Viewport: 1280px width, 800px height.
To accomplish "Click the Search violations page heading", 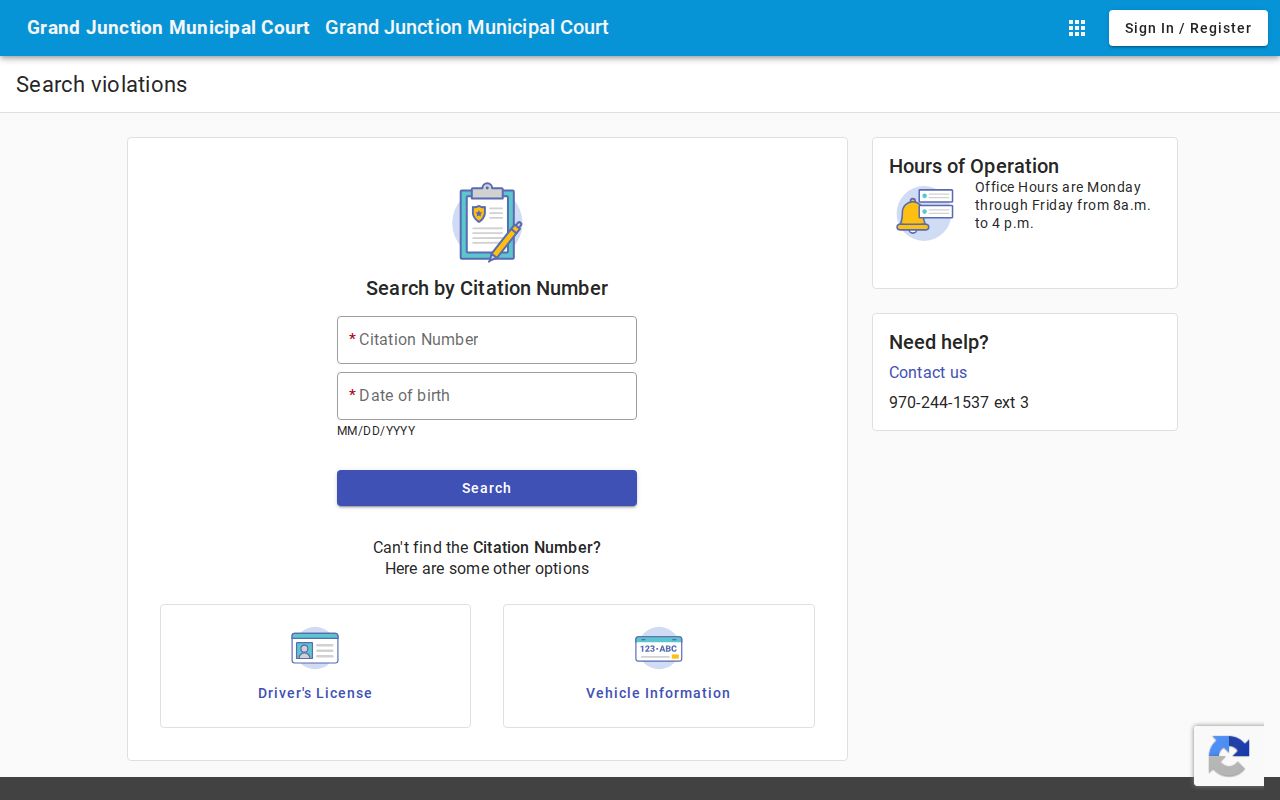I will point(102,84).
